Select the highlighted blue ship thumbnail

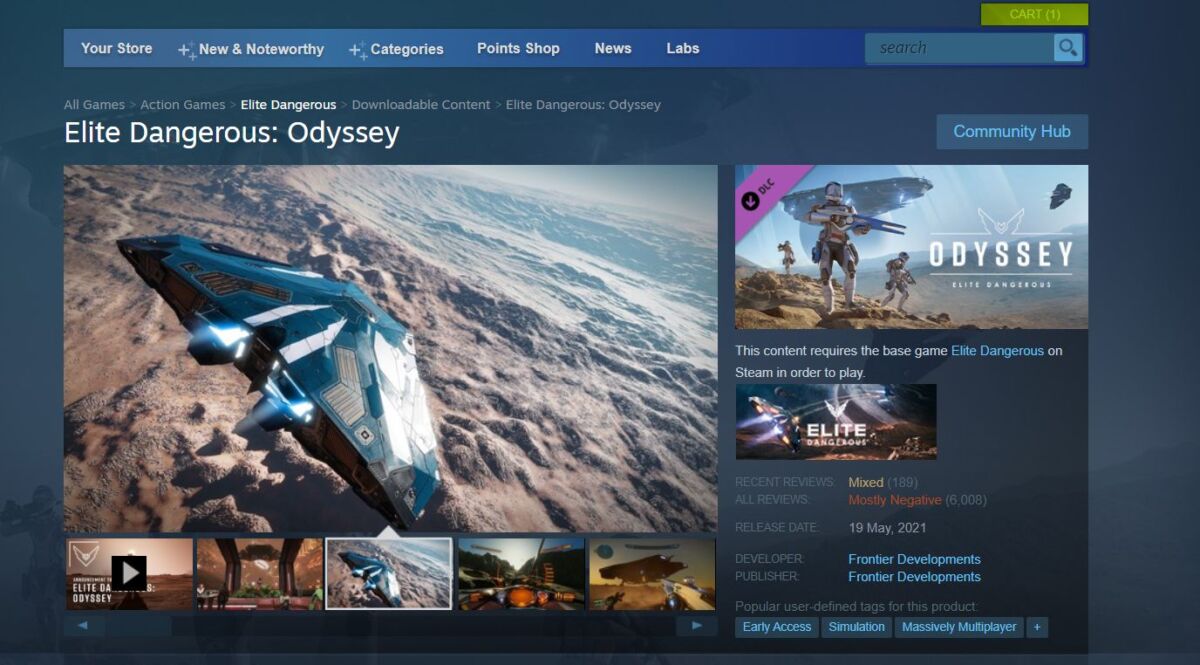[389, 573]
